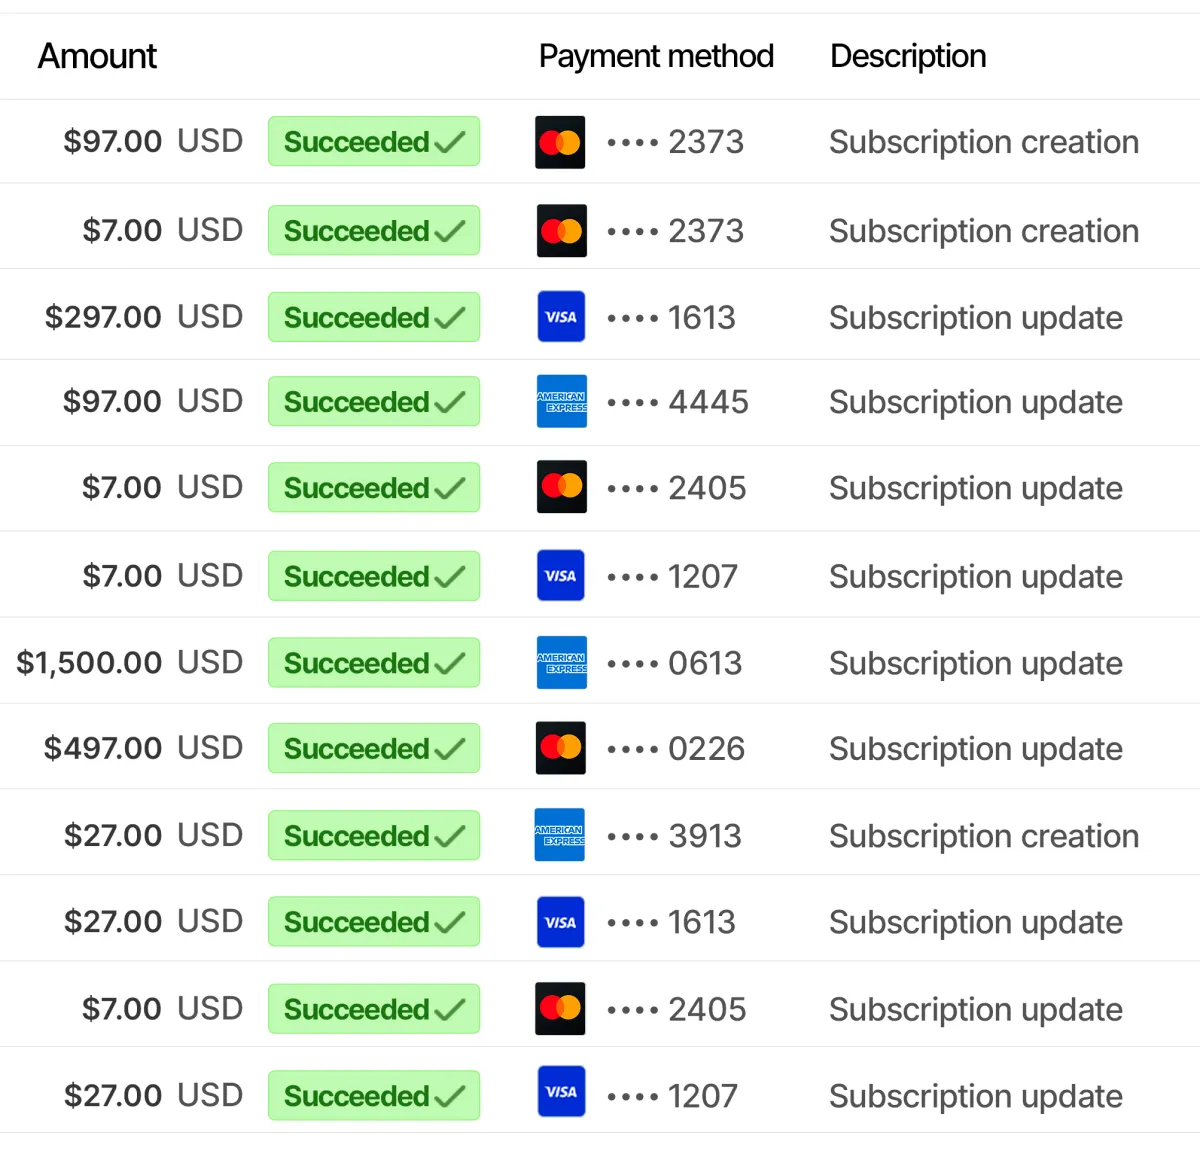Image resolution: width=1200 pixels, height=1154 pixels.
Task: Click the American Express icon for card 3913
Action: tap(560, 835)
